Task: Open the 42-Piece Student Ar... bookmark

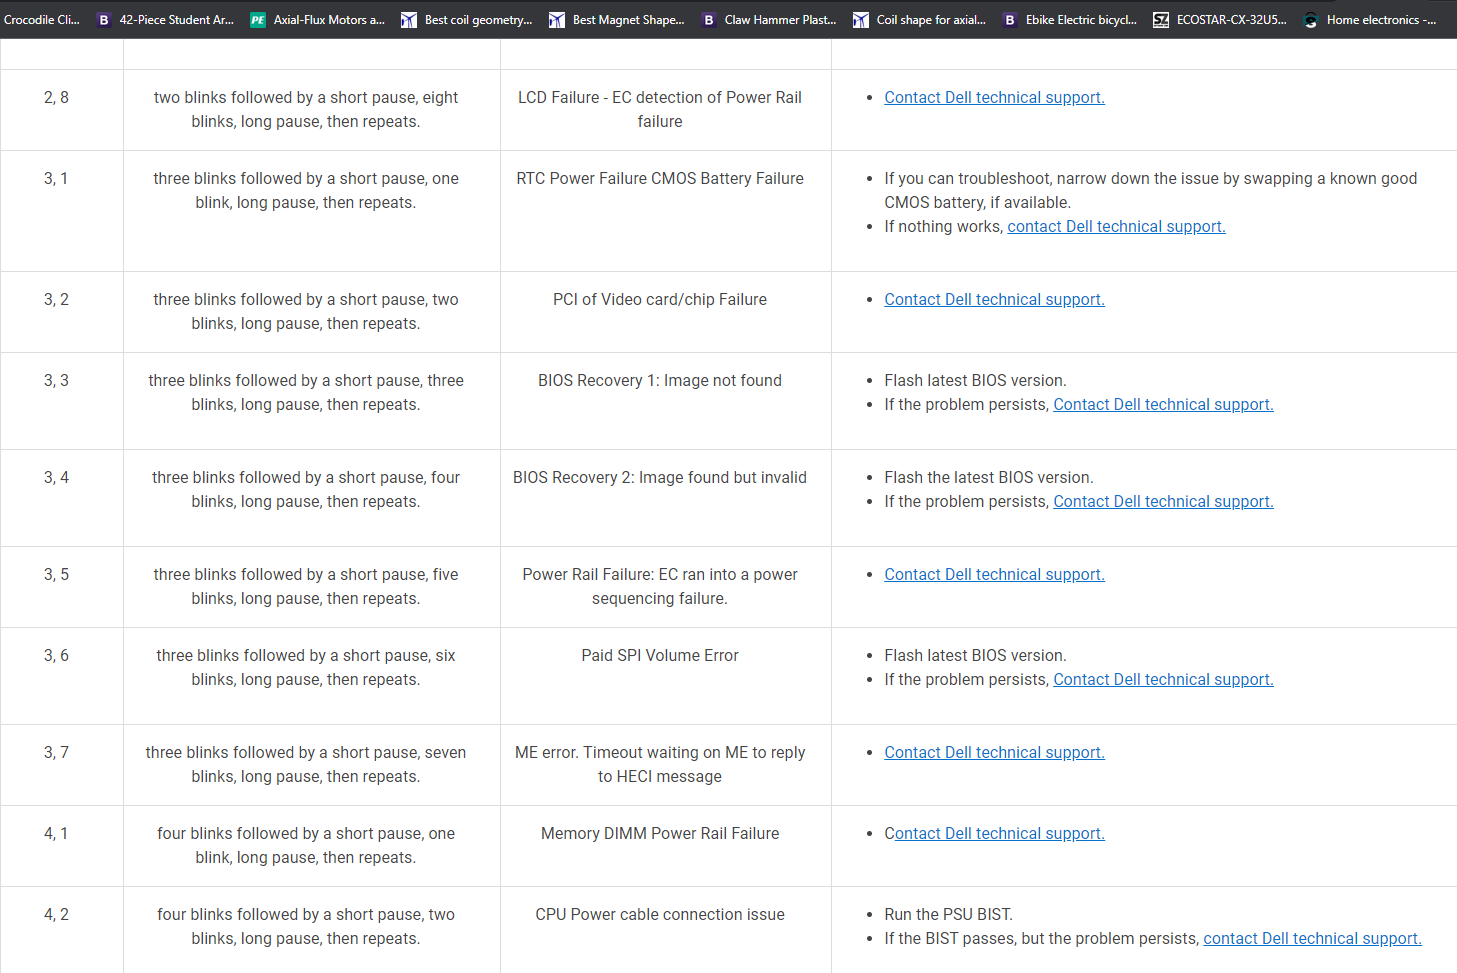Action: (x=165, y=20)
